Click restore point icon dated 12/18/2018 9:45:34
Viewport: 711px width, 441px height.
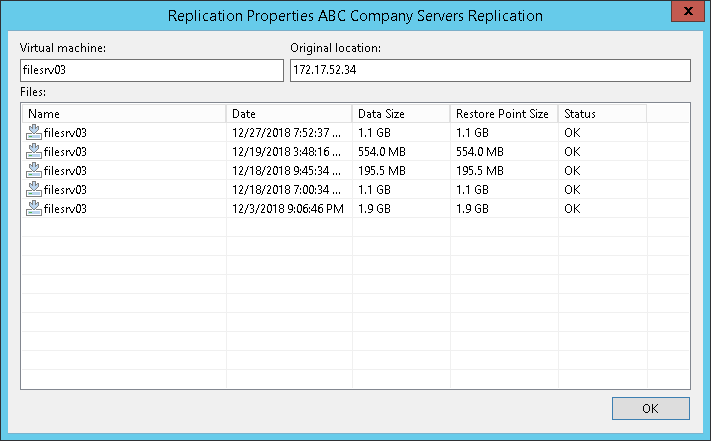click(34, 170)
